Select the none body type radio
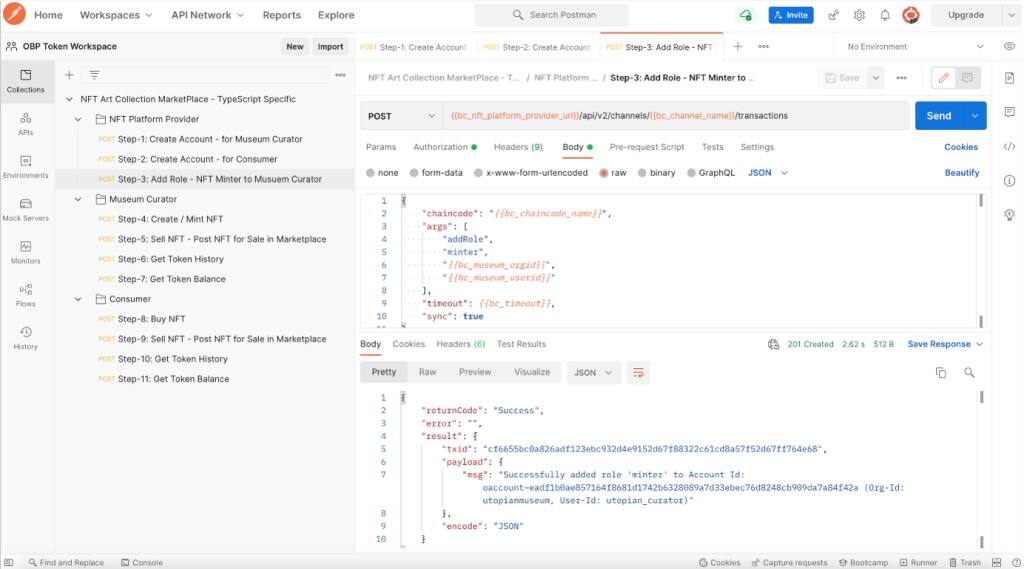This screenshot has height=569, width=1024. [370, 173]
